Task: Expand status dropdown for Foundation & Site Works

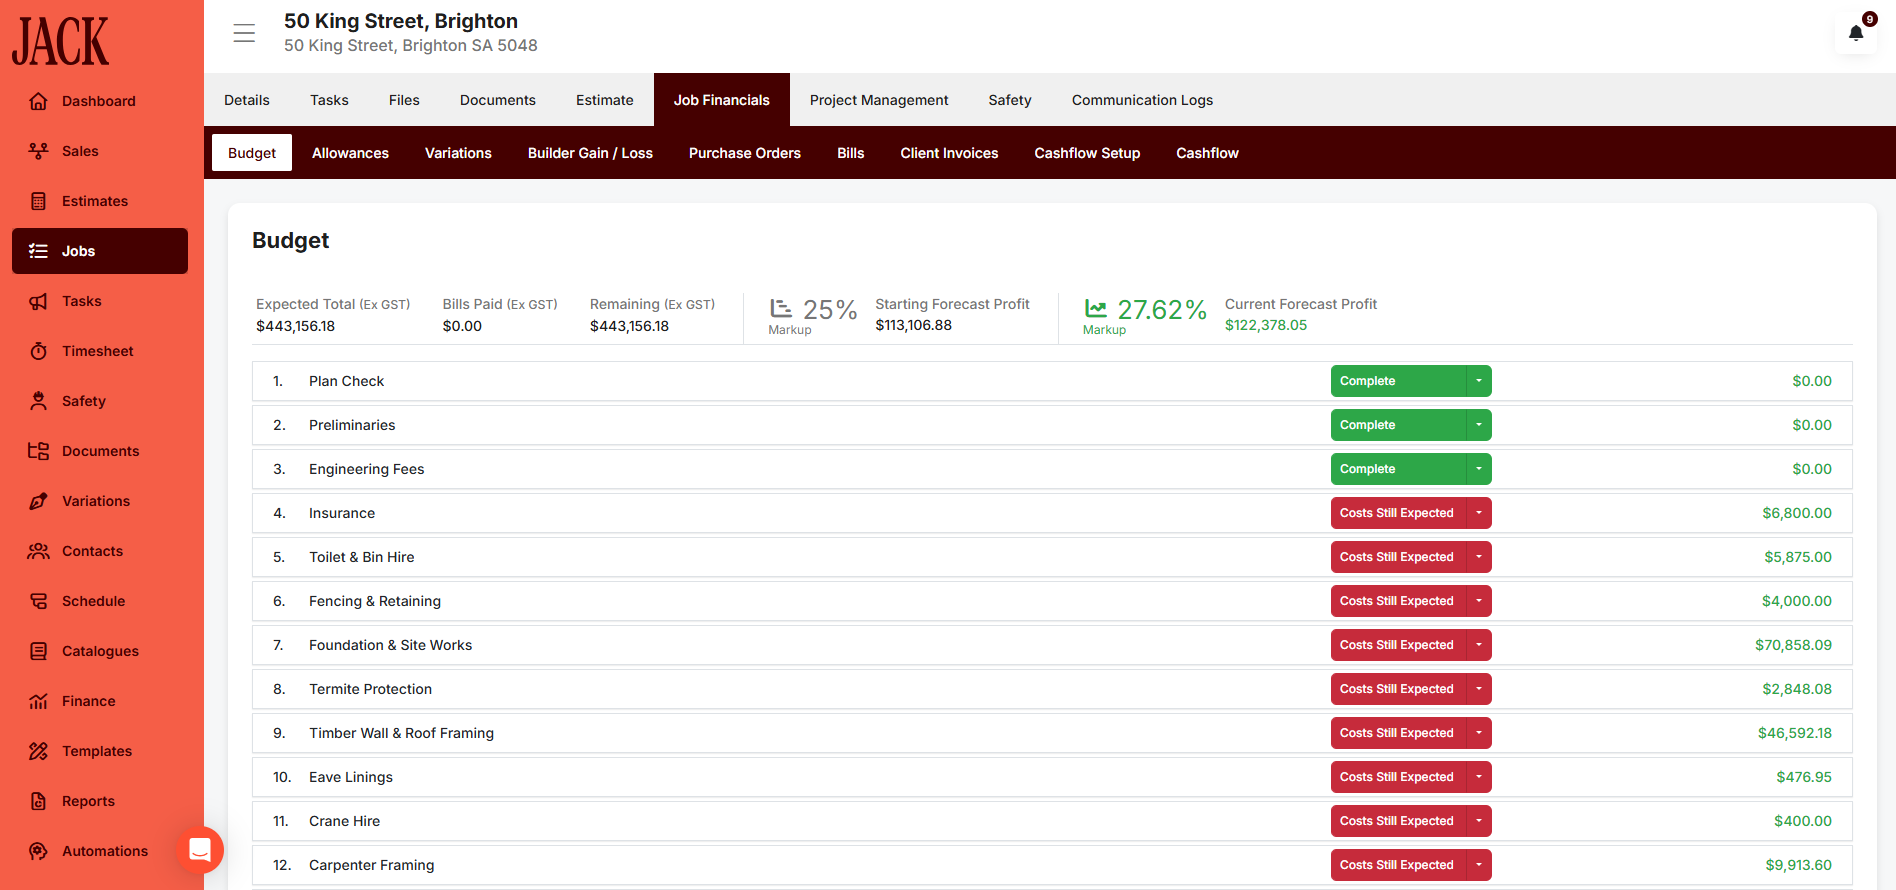Action: coord(1479,645)
